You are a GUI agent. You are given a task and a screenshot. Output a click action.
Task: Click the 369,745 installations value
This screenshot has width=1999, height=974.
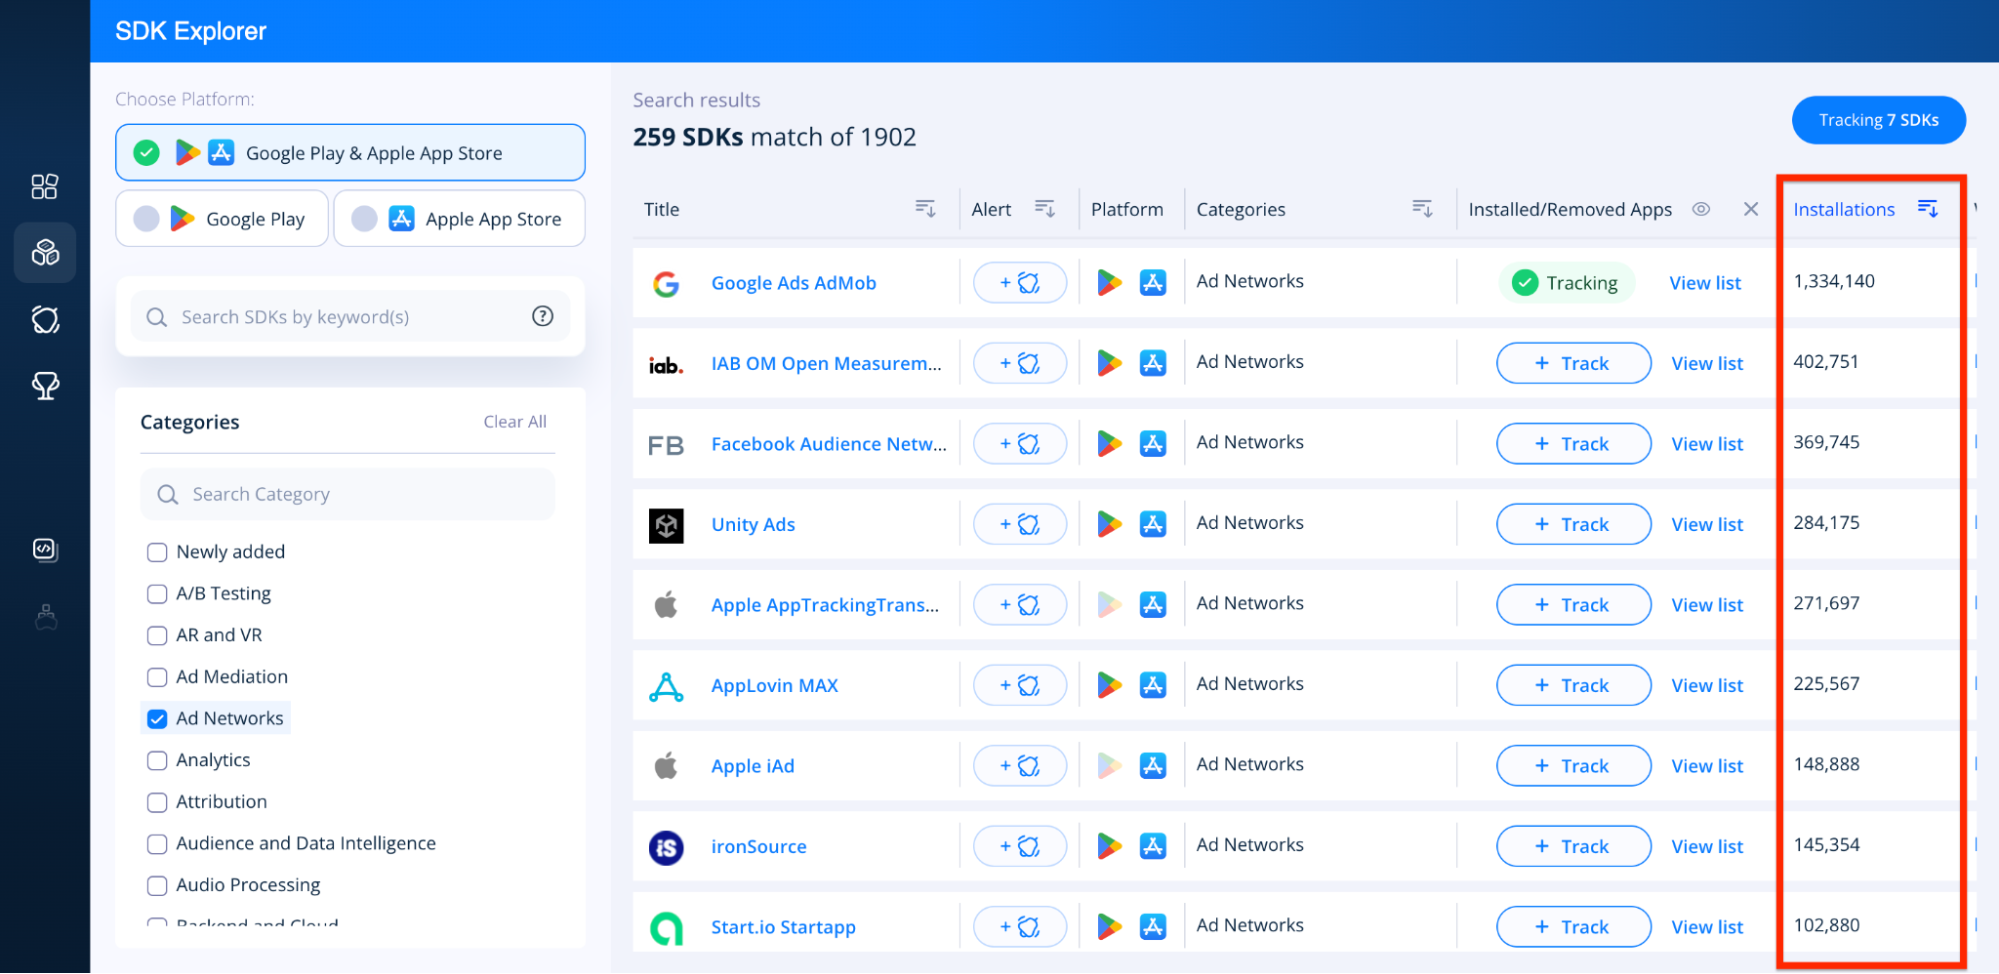pyautogui.click(x=1826, y=442)
